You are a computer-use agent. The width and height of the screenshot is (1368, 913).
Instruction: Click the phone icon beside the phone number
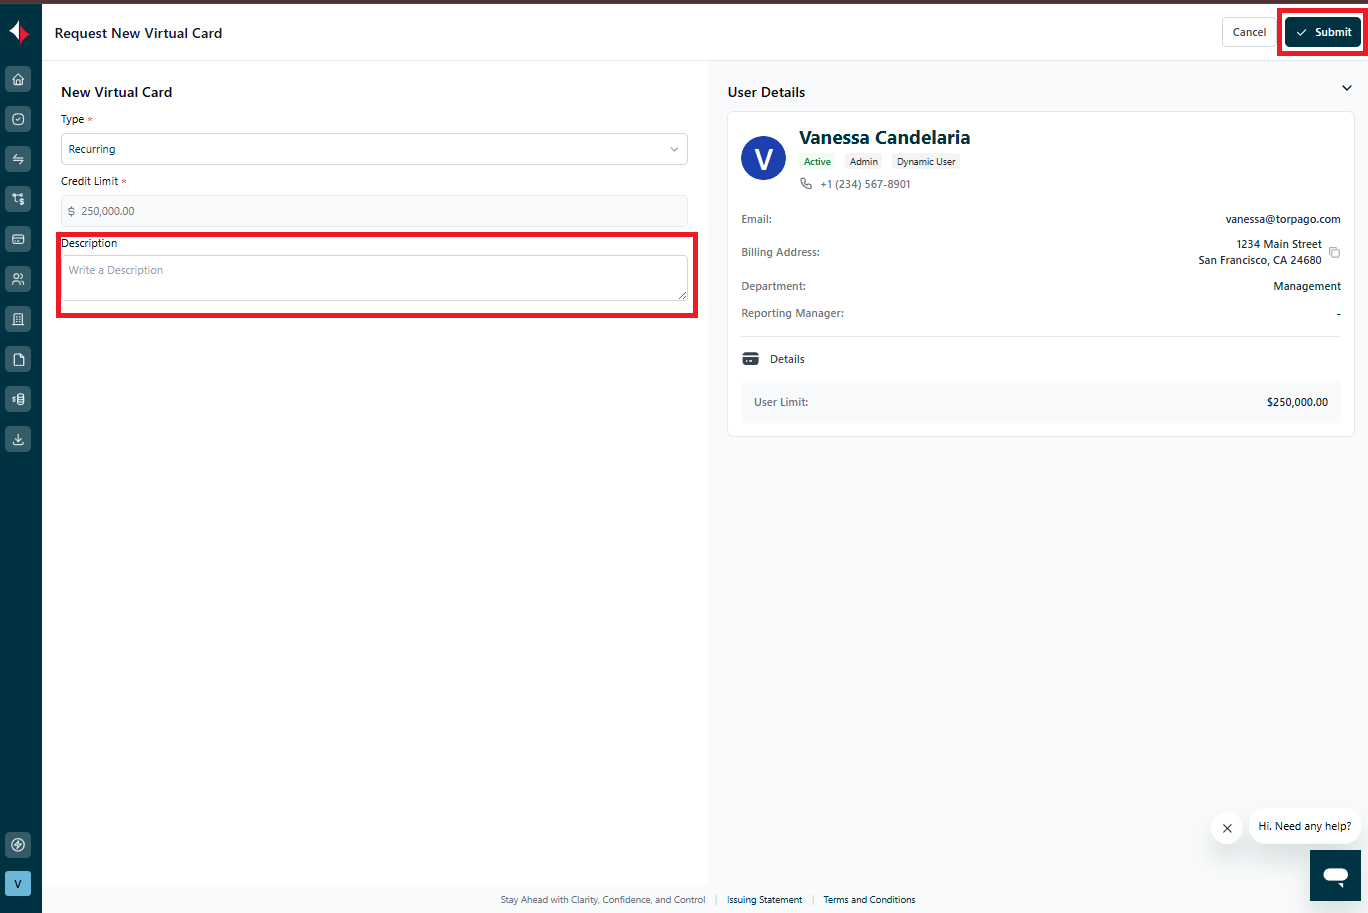point(806,184)
